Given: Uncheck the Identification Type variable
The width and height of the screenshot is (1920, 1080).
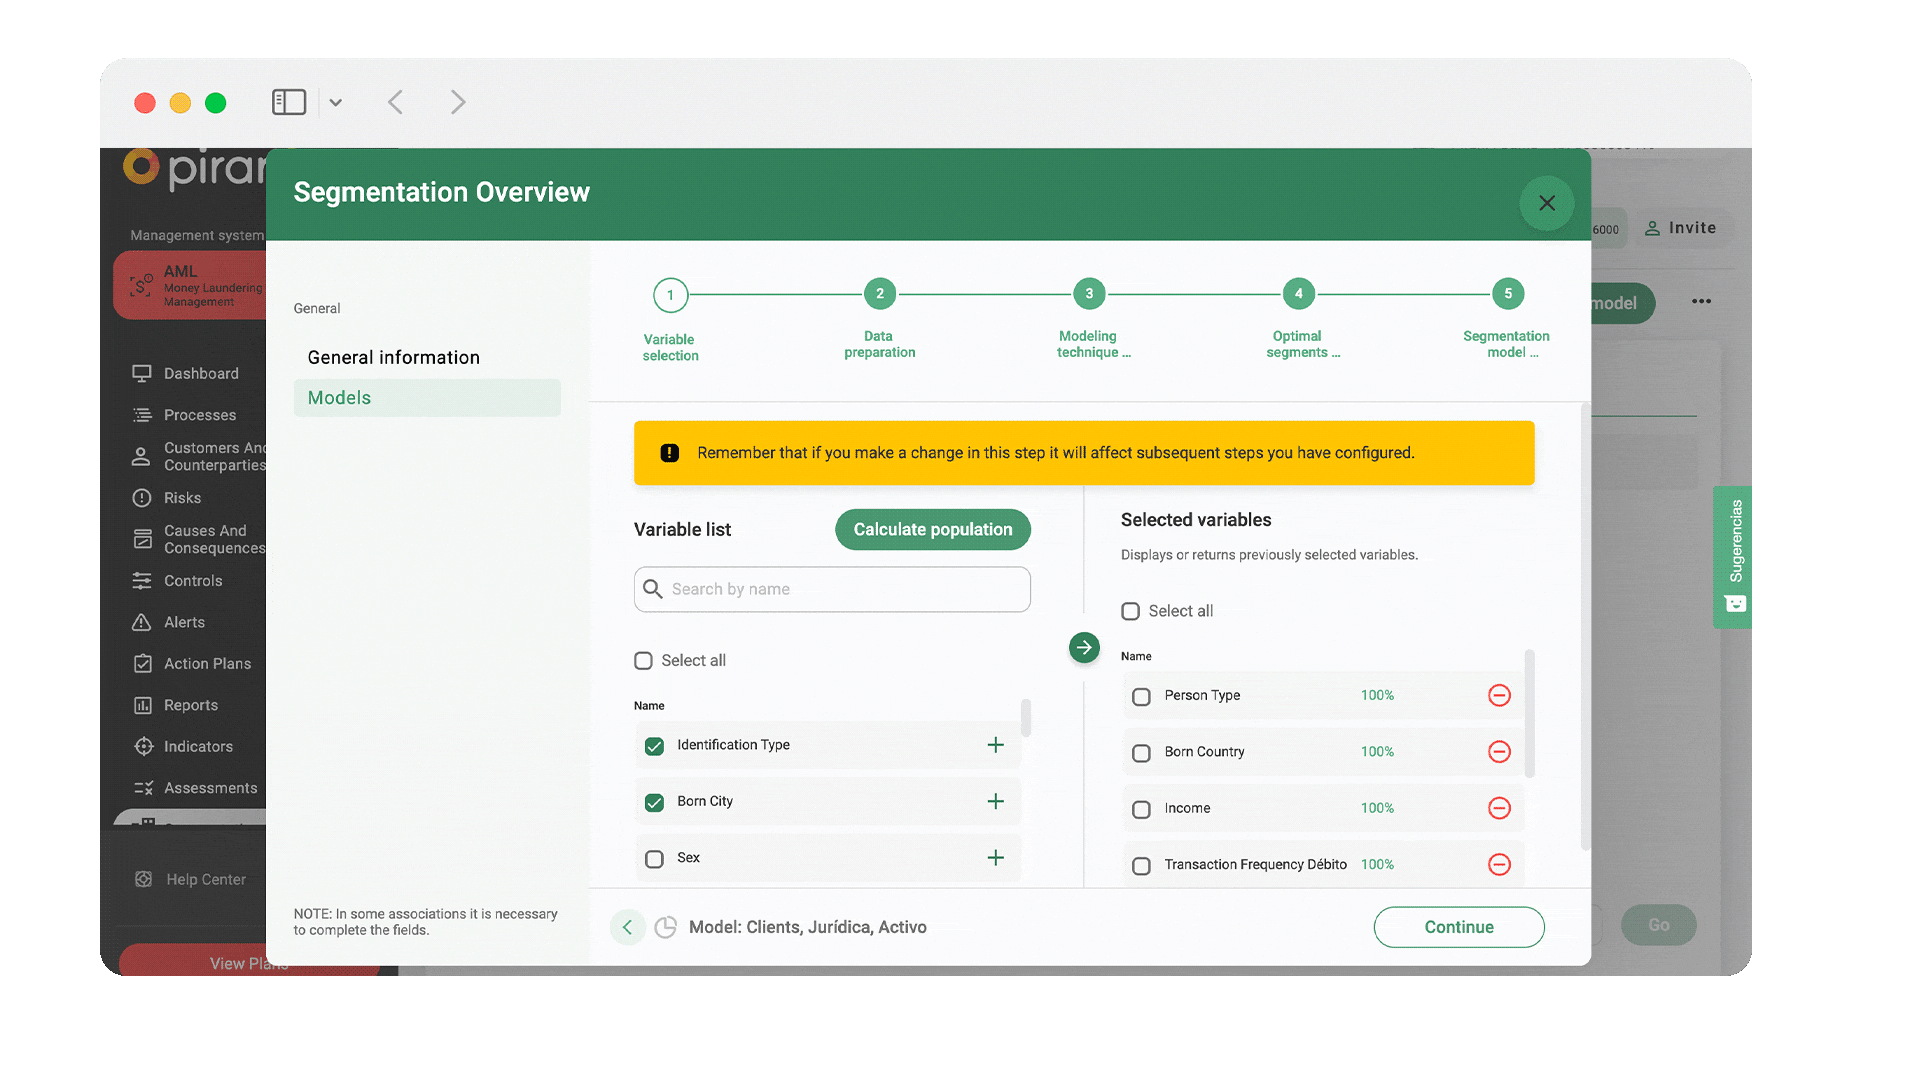Looking at the screenshot, I should tap(654, 746).
